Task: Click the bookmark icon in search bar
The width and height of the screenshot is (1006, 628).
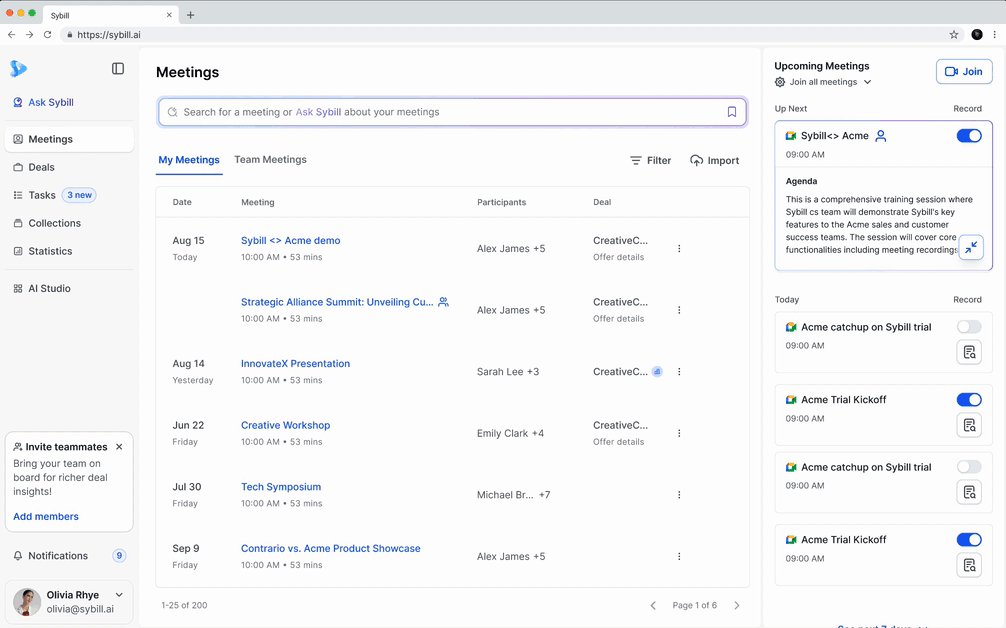Action: pyautogui.click(x=731, y=112)
